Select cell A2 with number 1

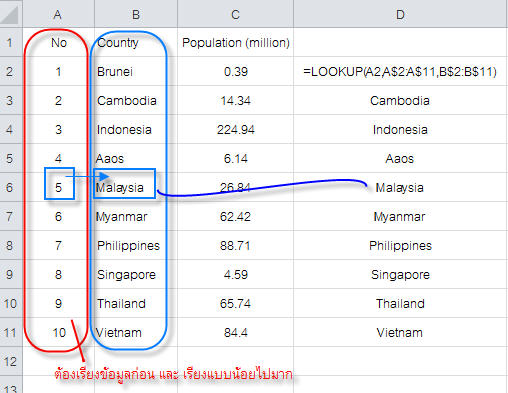click(59, 71)
